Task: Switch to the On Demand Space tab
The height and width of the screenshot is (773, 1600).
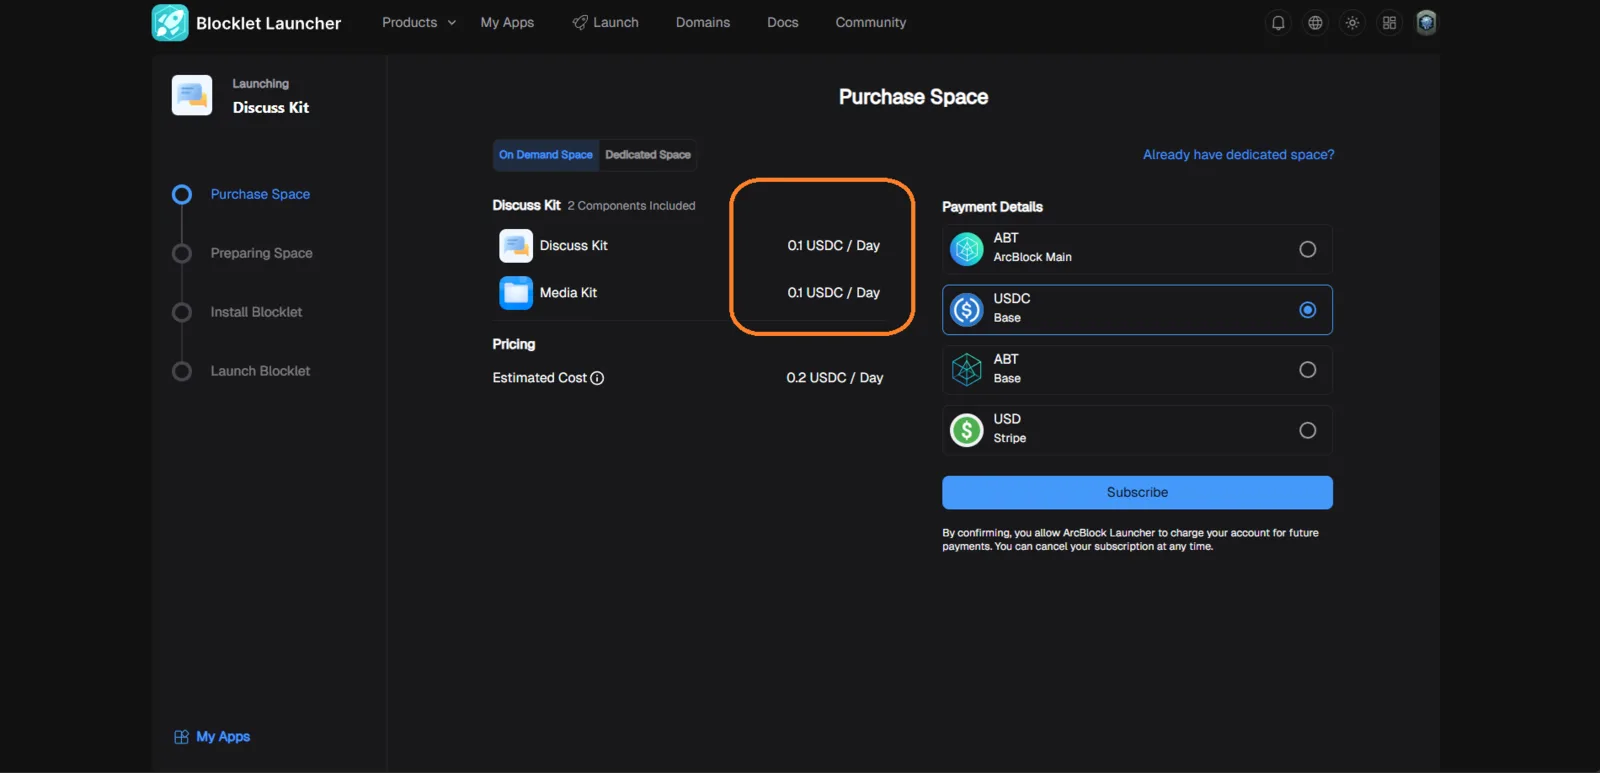Action: click(x=546, y=155)
